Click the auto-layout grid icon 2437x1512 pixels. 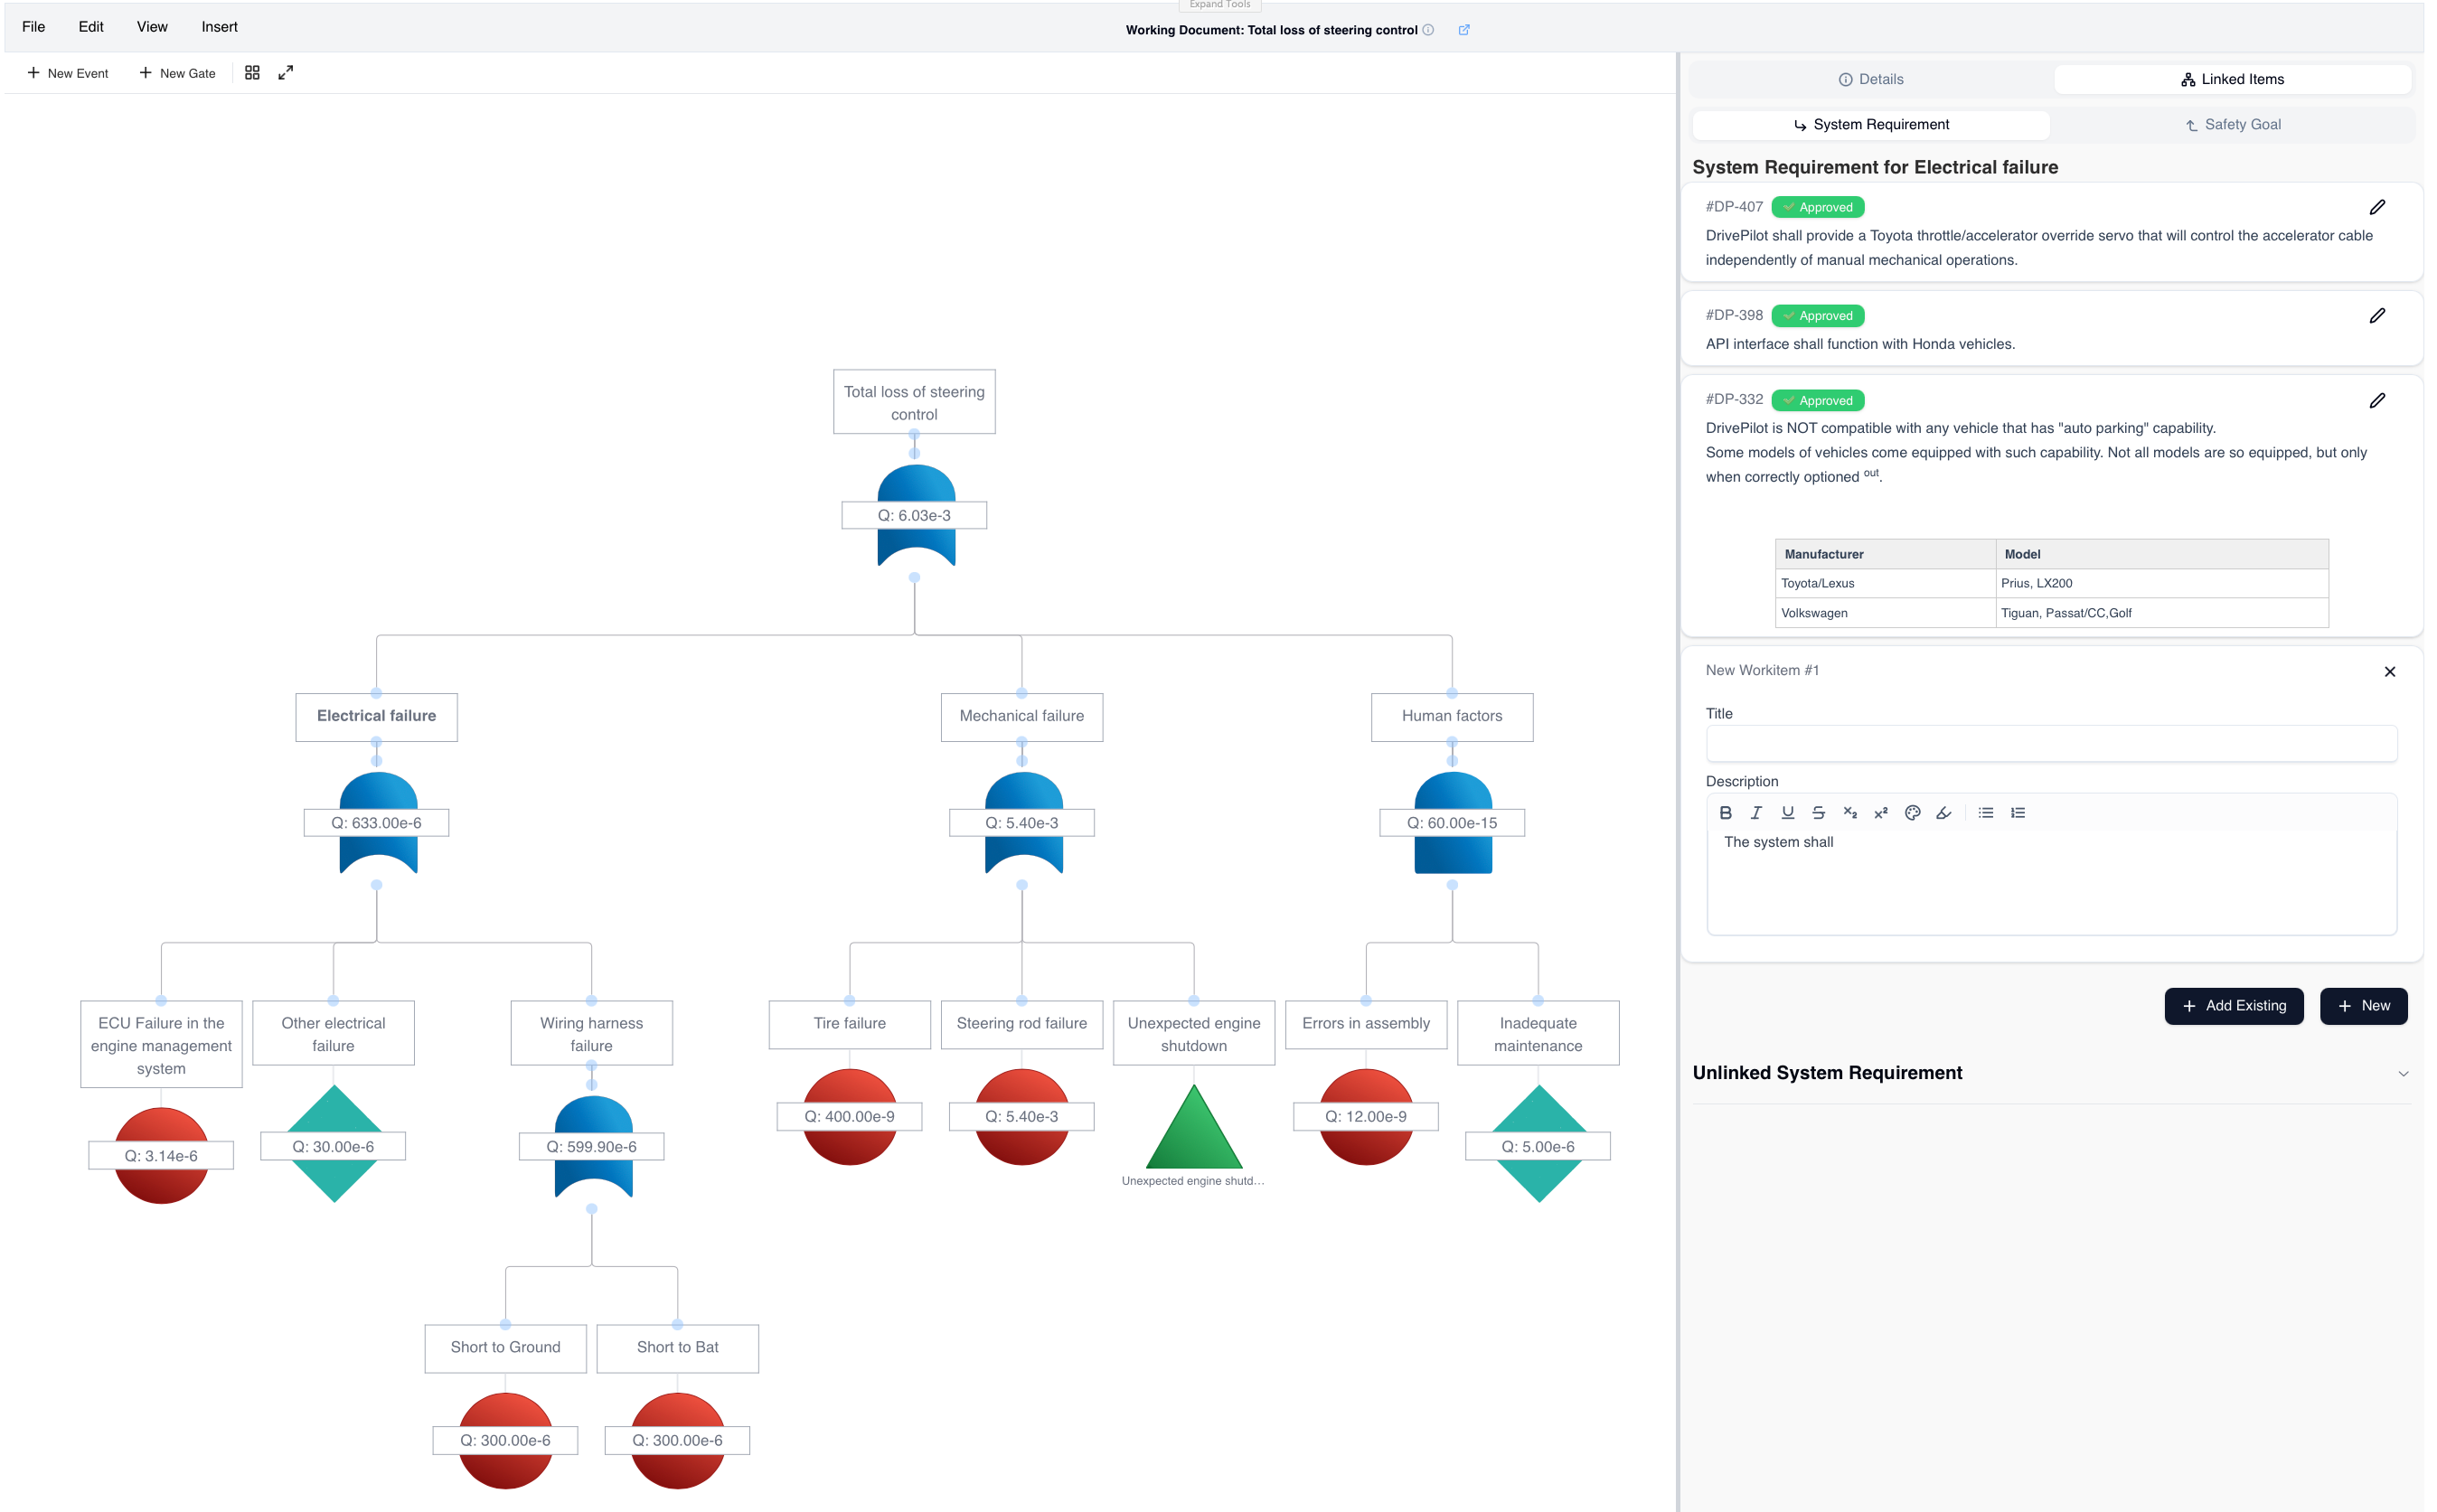point(252,73)
